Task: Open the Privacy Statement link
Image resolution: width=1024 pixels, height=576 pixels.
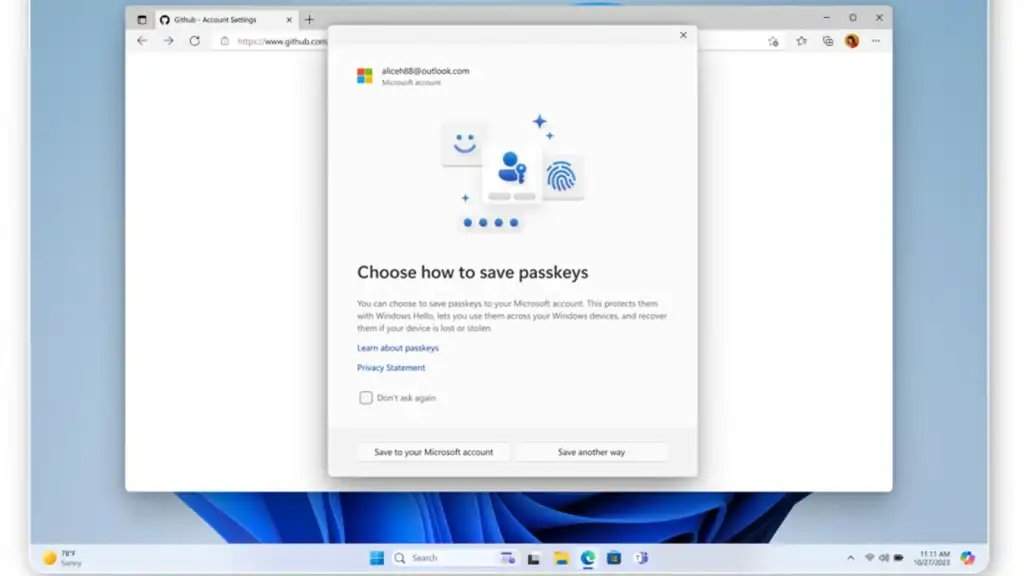Action: tap(391, 368)
